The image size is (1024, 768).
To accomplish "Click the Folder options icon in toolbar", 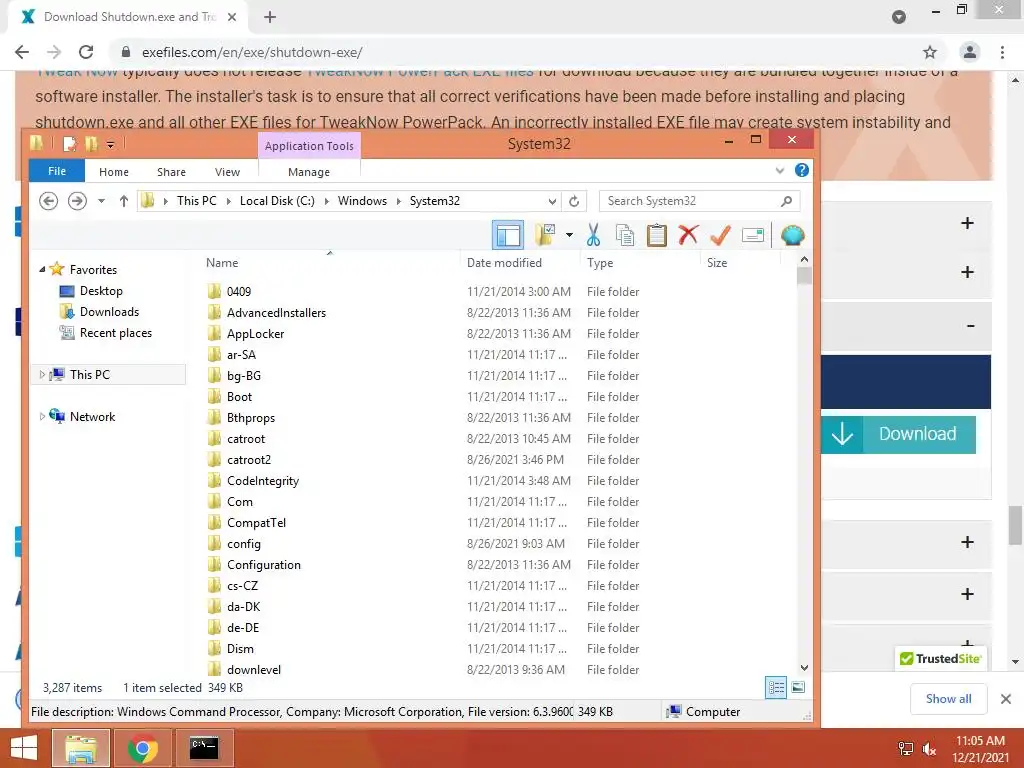I will pos(545,235).
